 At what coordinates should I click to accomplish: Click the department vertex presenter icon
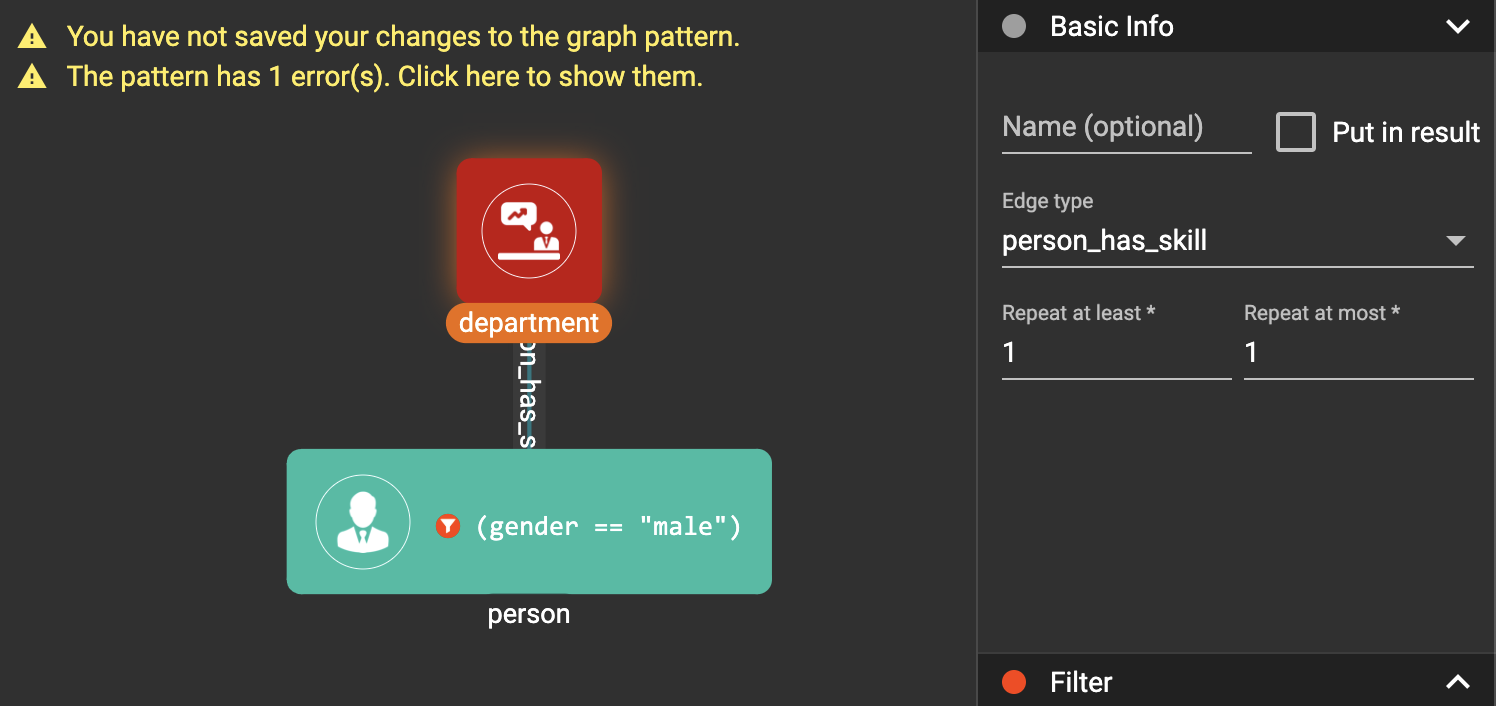click(529, 230)
